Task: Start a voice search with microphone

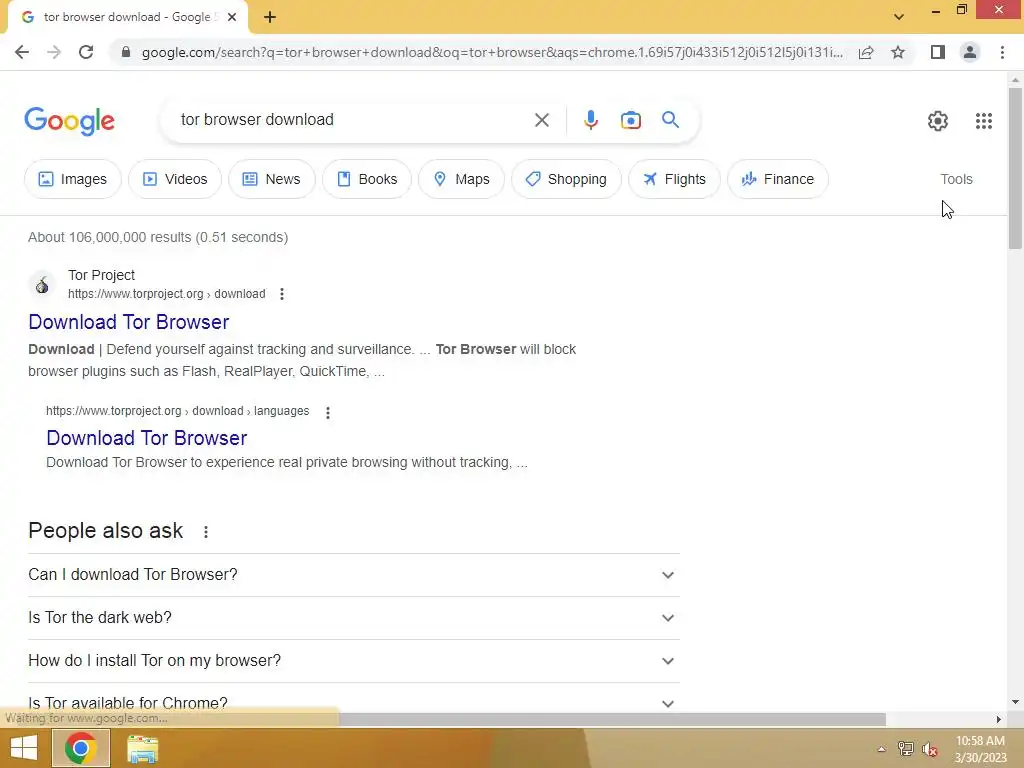Action: [590, 120]
